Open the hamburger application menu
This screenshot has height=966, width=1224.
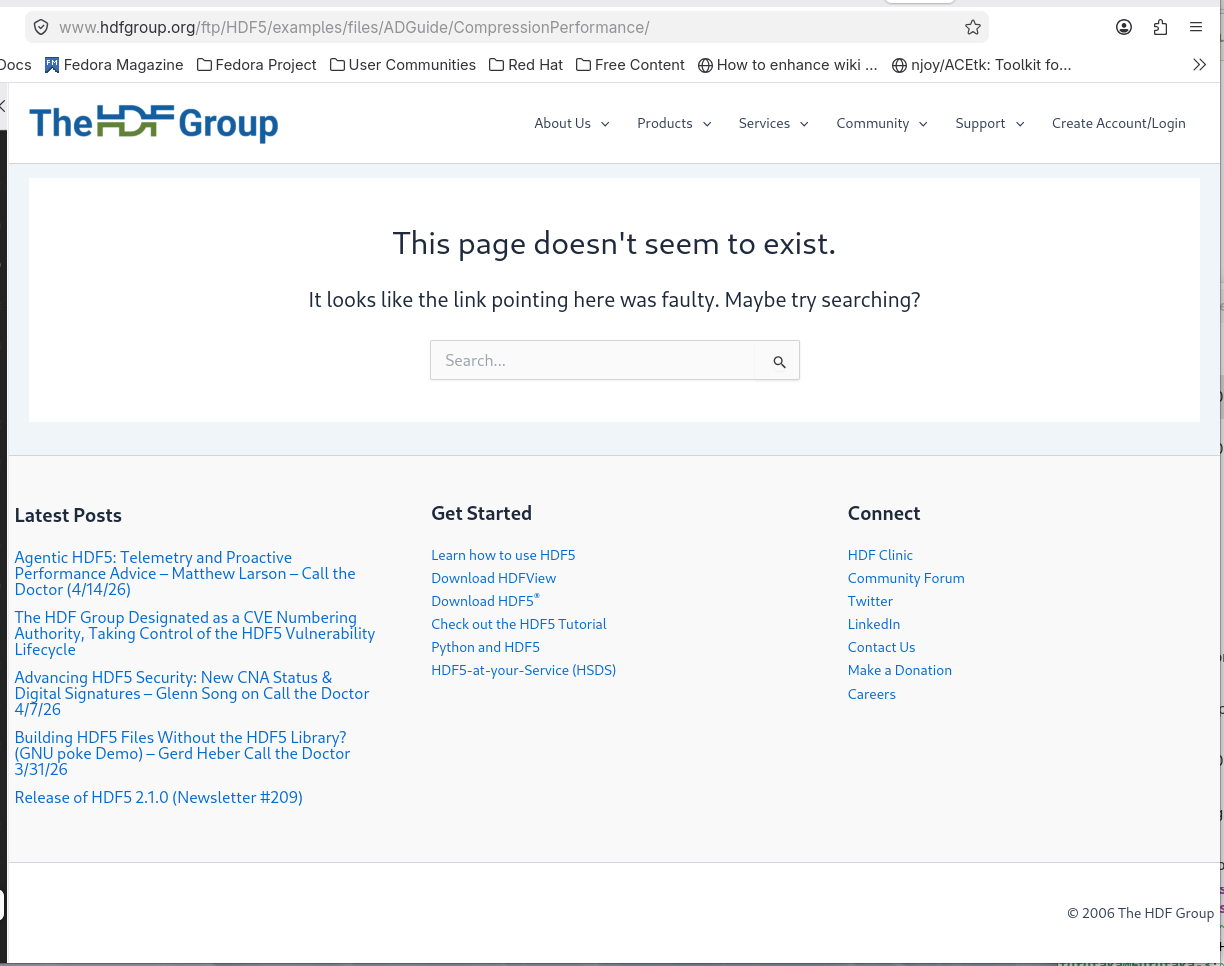pyautogui.click(x=1196, y=28)
